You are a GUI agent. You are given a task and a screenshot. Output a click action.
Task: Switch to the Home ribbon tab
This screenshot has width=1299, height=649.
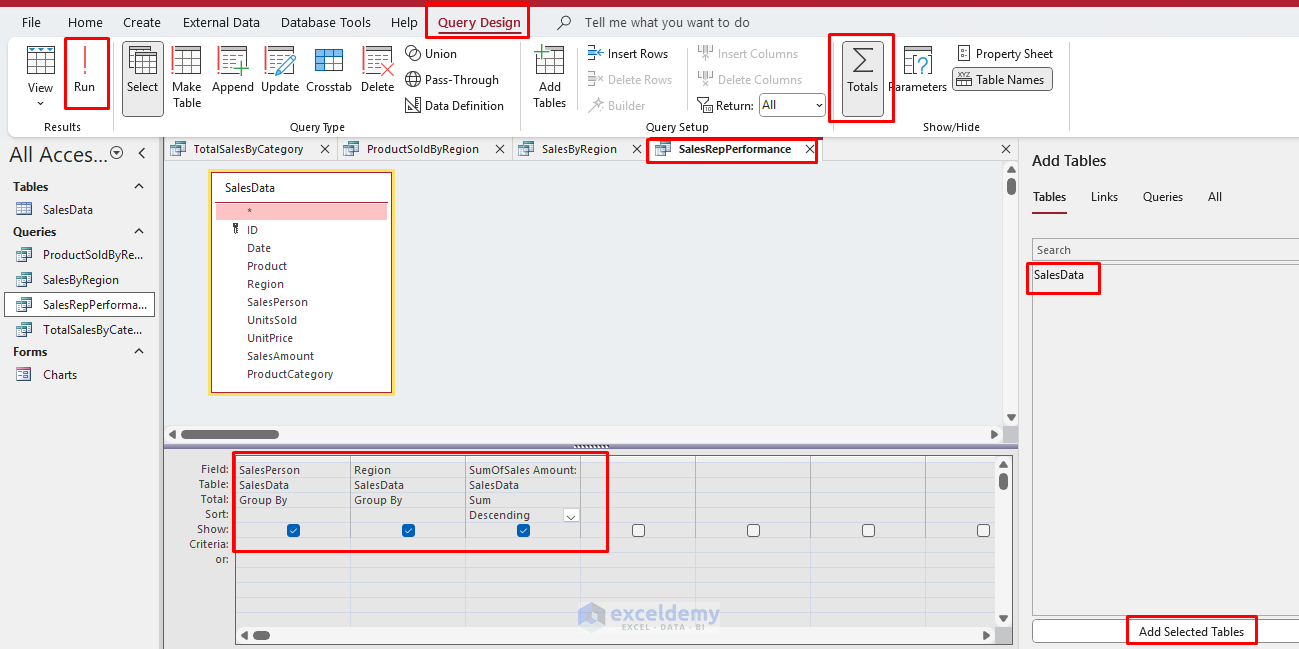tap(85, 22)
